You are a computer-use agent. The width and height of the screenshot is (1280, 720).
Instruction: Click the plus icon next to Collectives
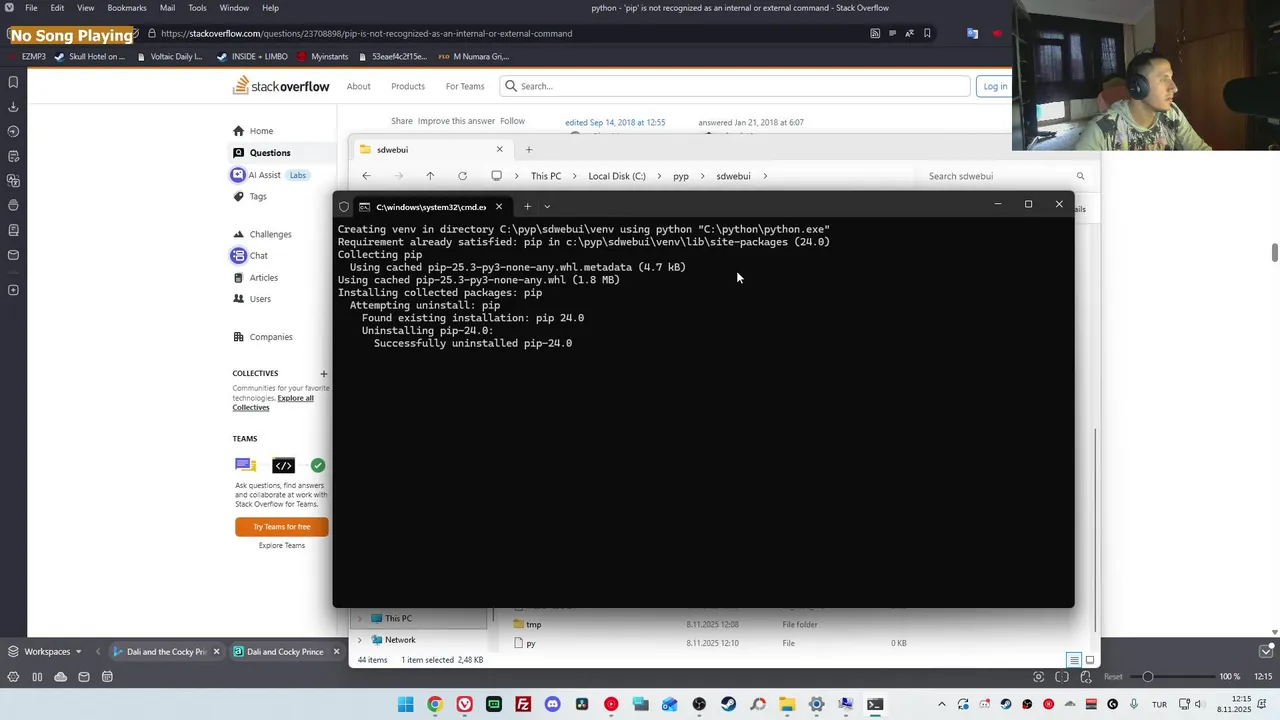pyautogui.click(x=323, y=374)
